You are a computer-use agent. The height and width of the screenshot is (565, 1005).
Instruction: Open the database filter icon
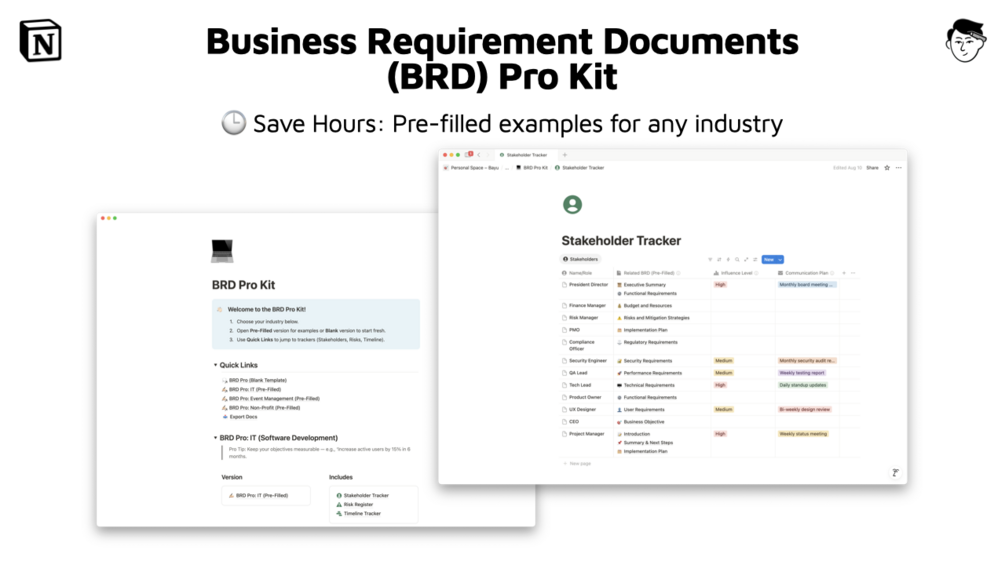[x=710, y=259]
